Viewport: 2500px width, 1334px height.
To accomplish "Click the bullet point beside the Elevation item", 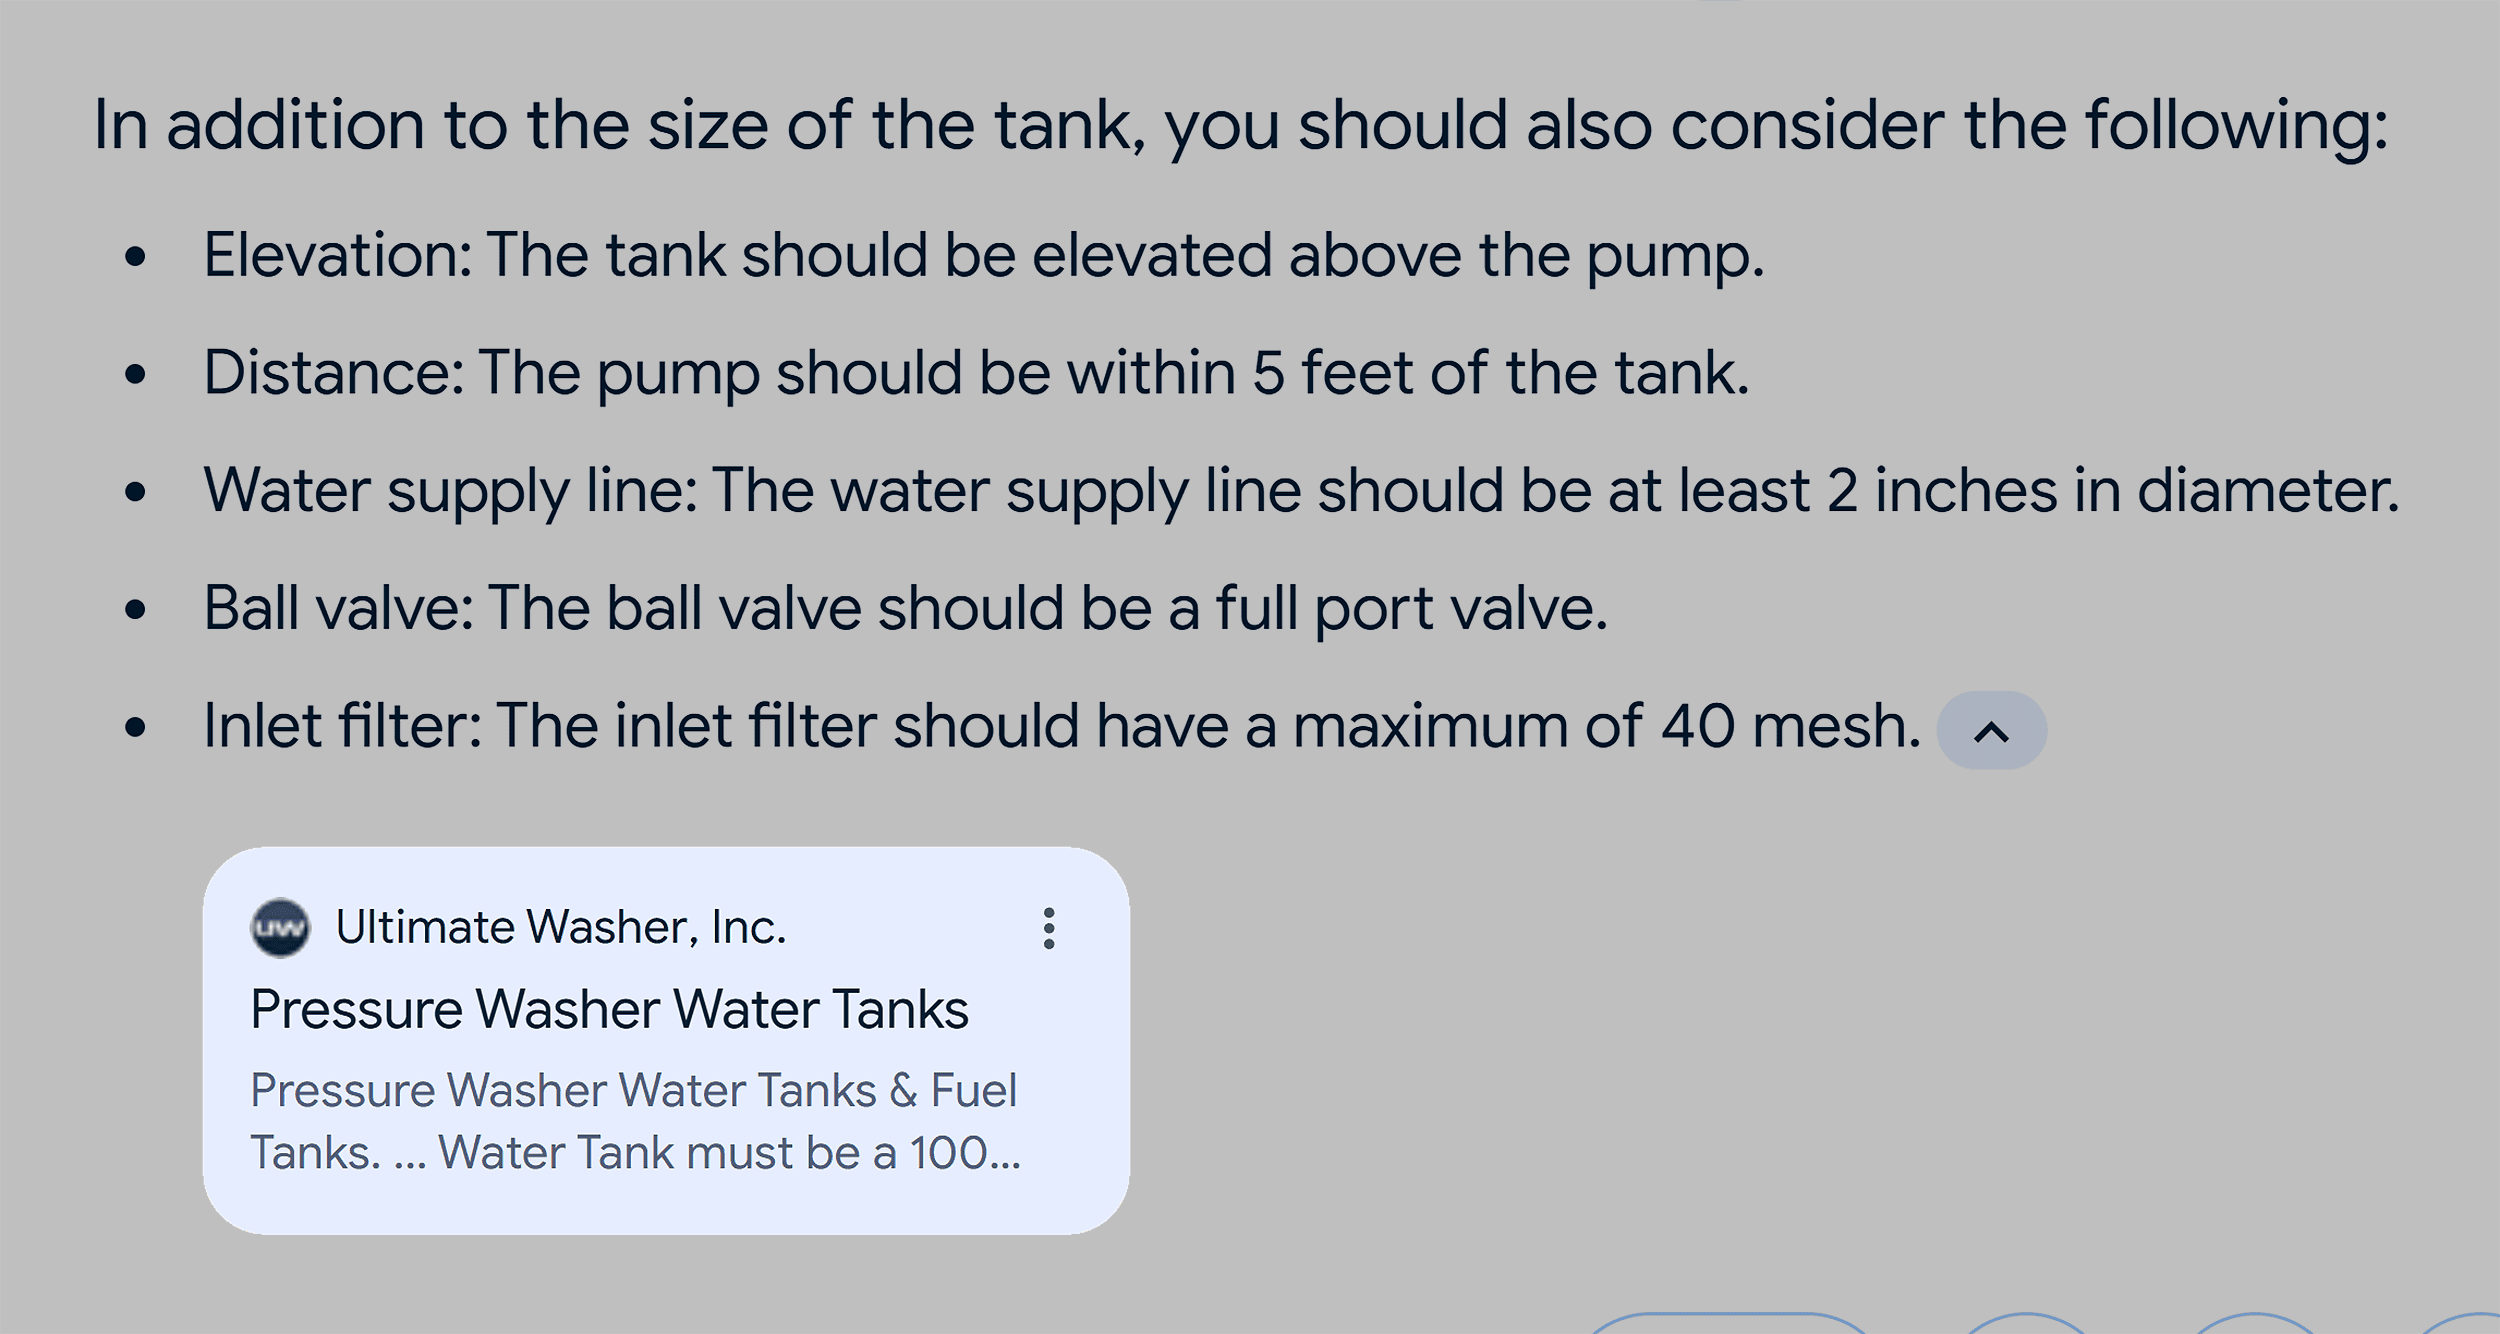I will coord(138,258).
